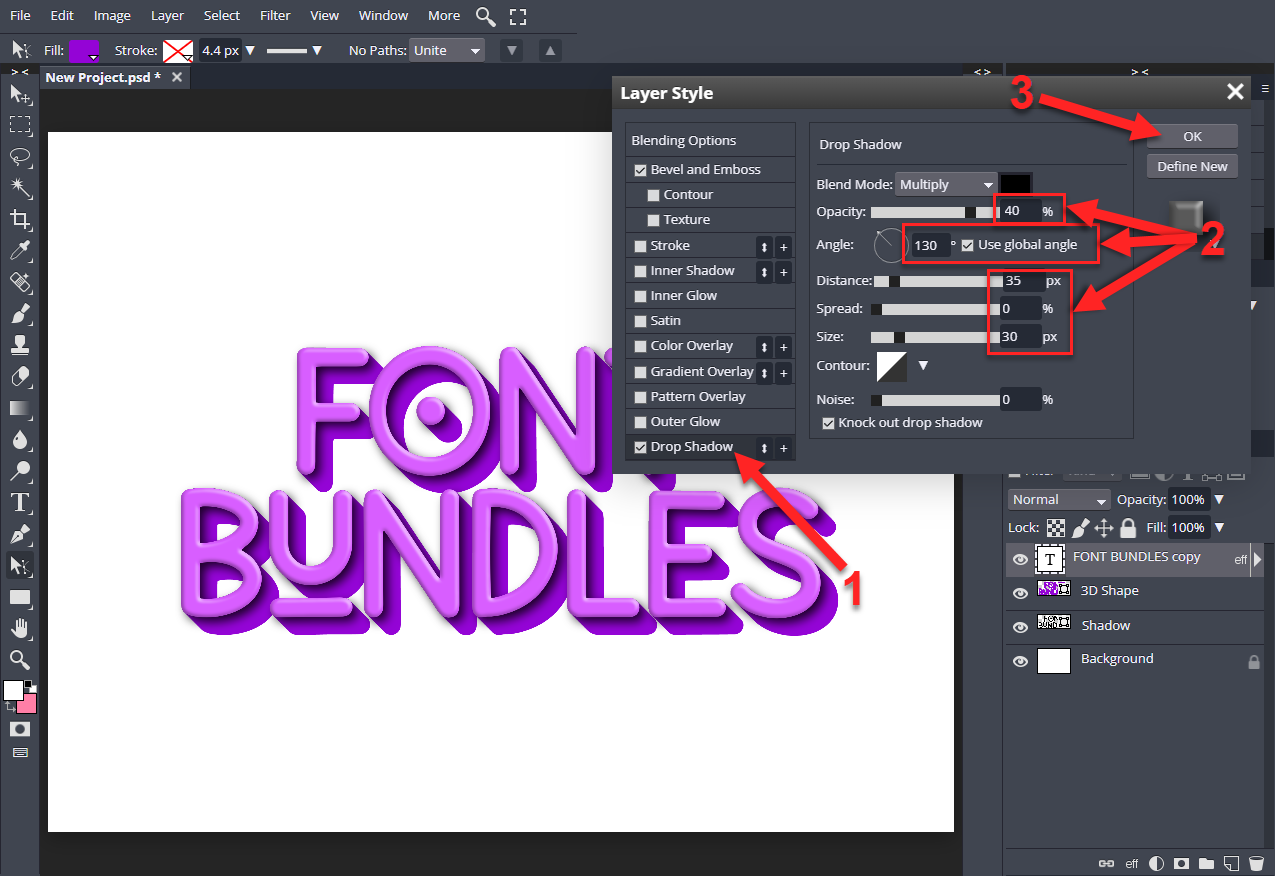Screen dimensions: 1275x876
Task: Select the Blur droplet tool
Action: [x=19, y=439]
